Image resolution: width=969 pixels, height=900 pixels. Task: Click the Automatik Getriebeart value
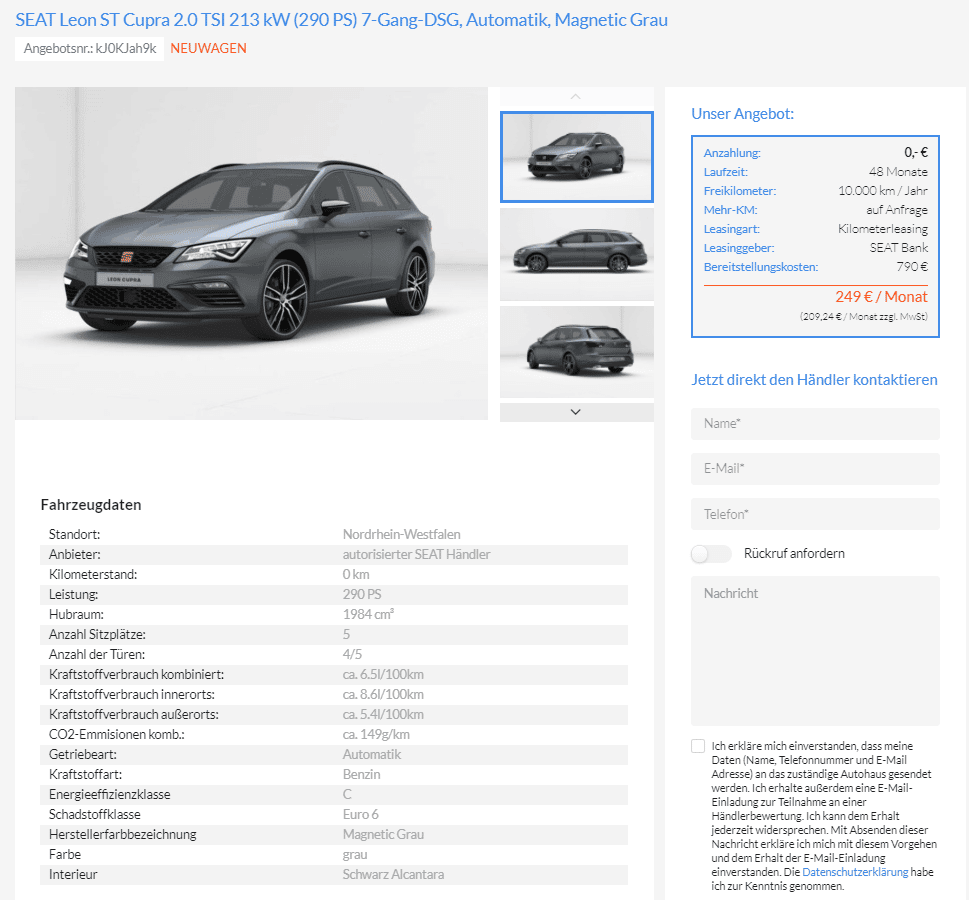(x=372, y=755)
